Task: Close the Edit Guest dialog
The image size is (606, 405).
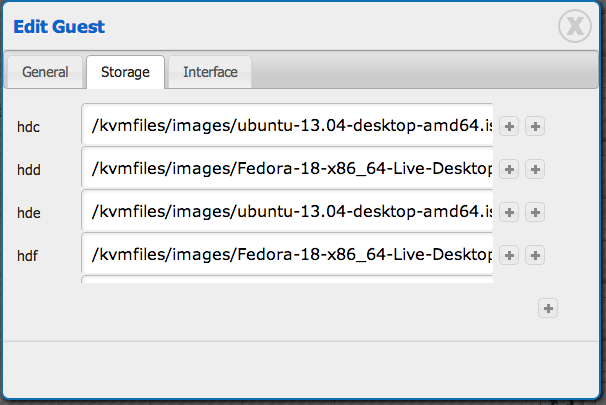Action: click(x=576, y=27)
